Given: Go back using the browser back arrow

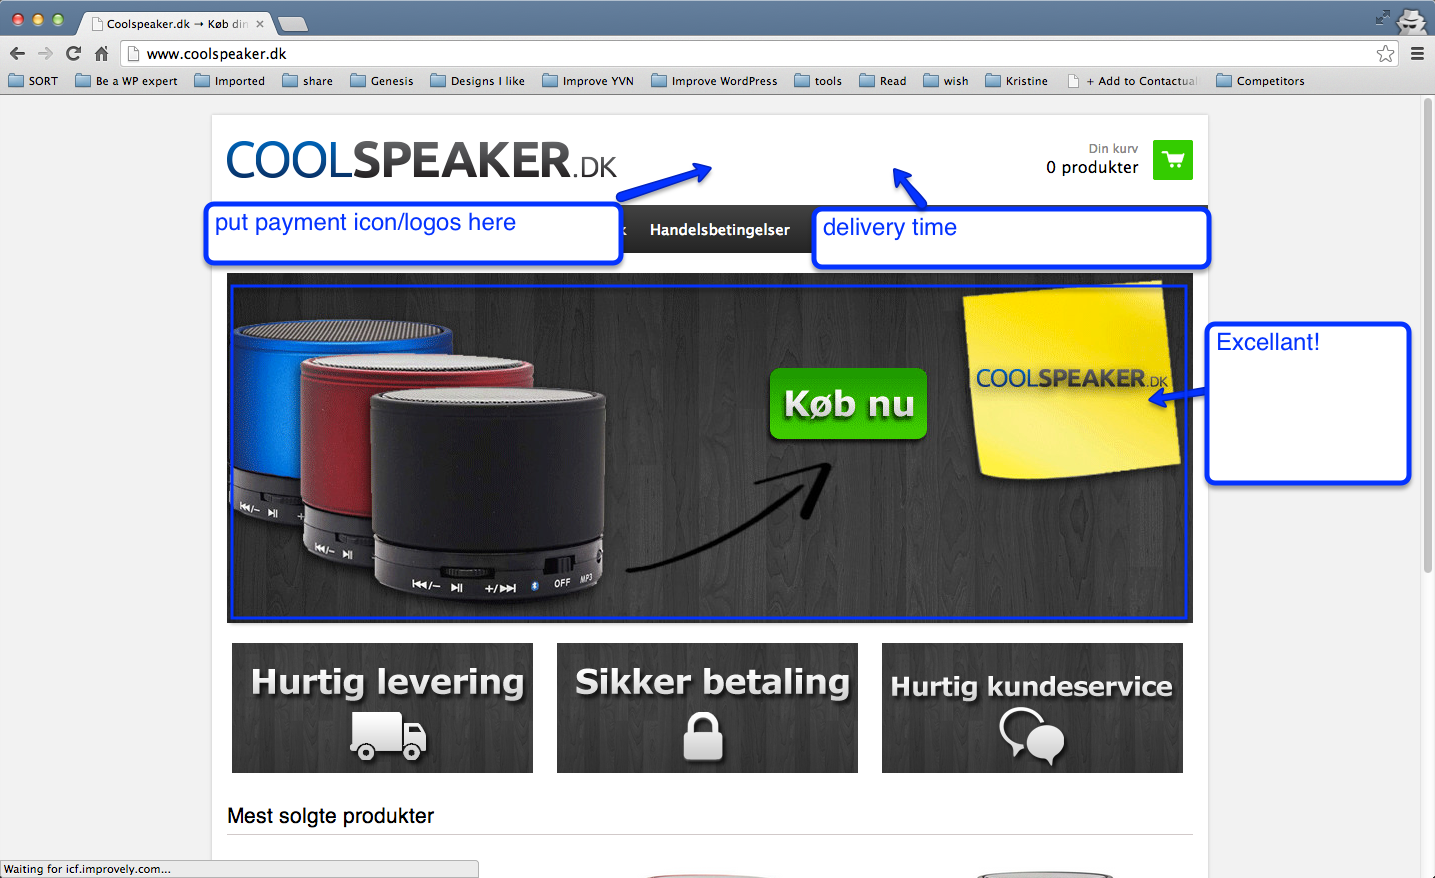Looking at the screenshot, I should point(17,54).
